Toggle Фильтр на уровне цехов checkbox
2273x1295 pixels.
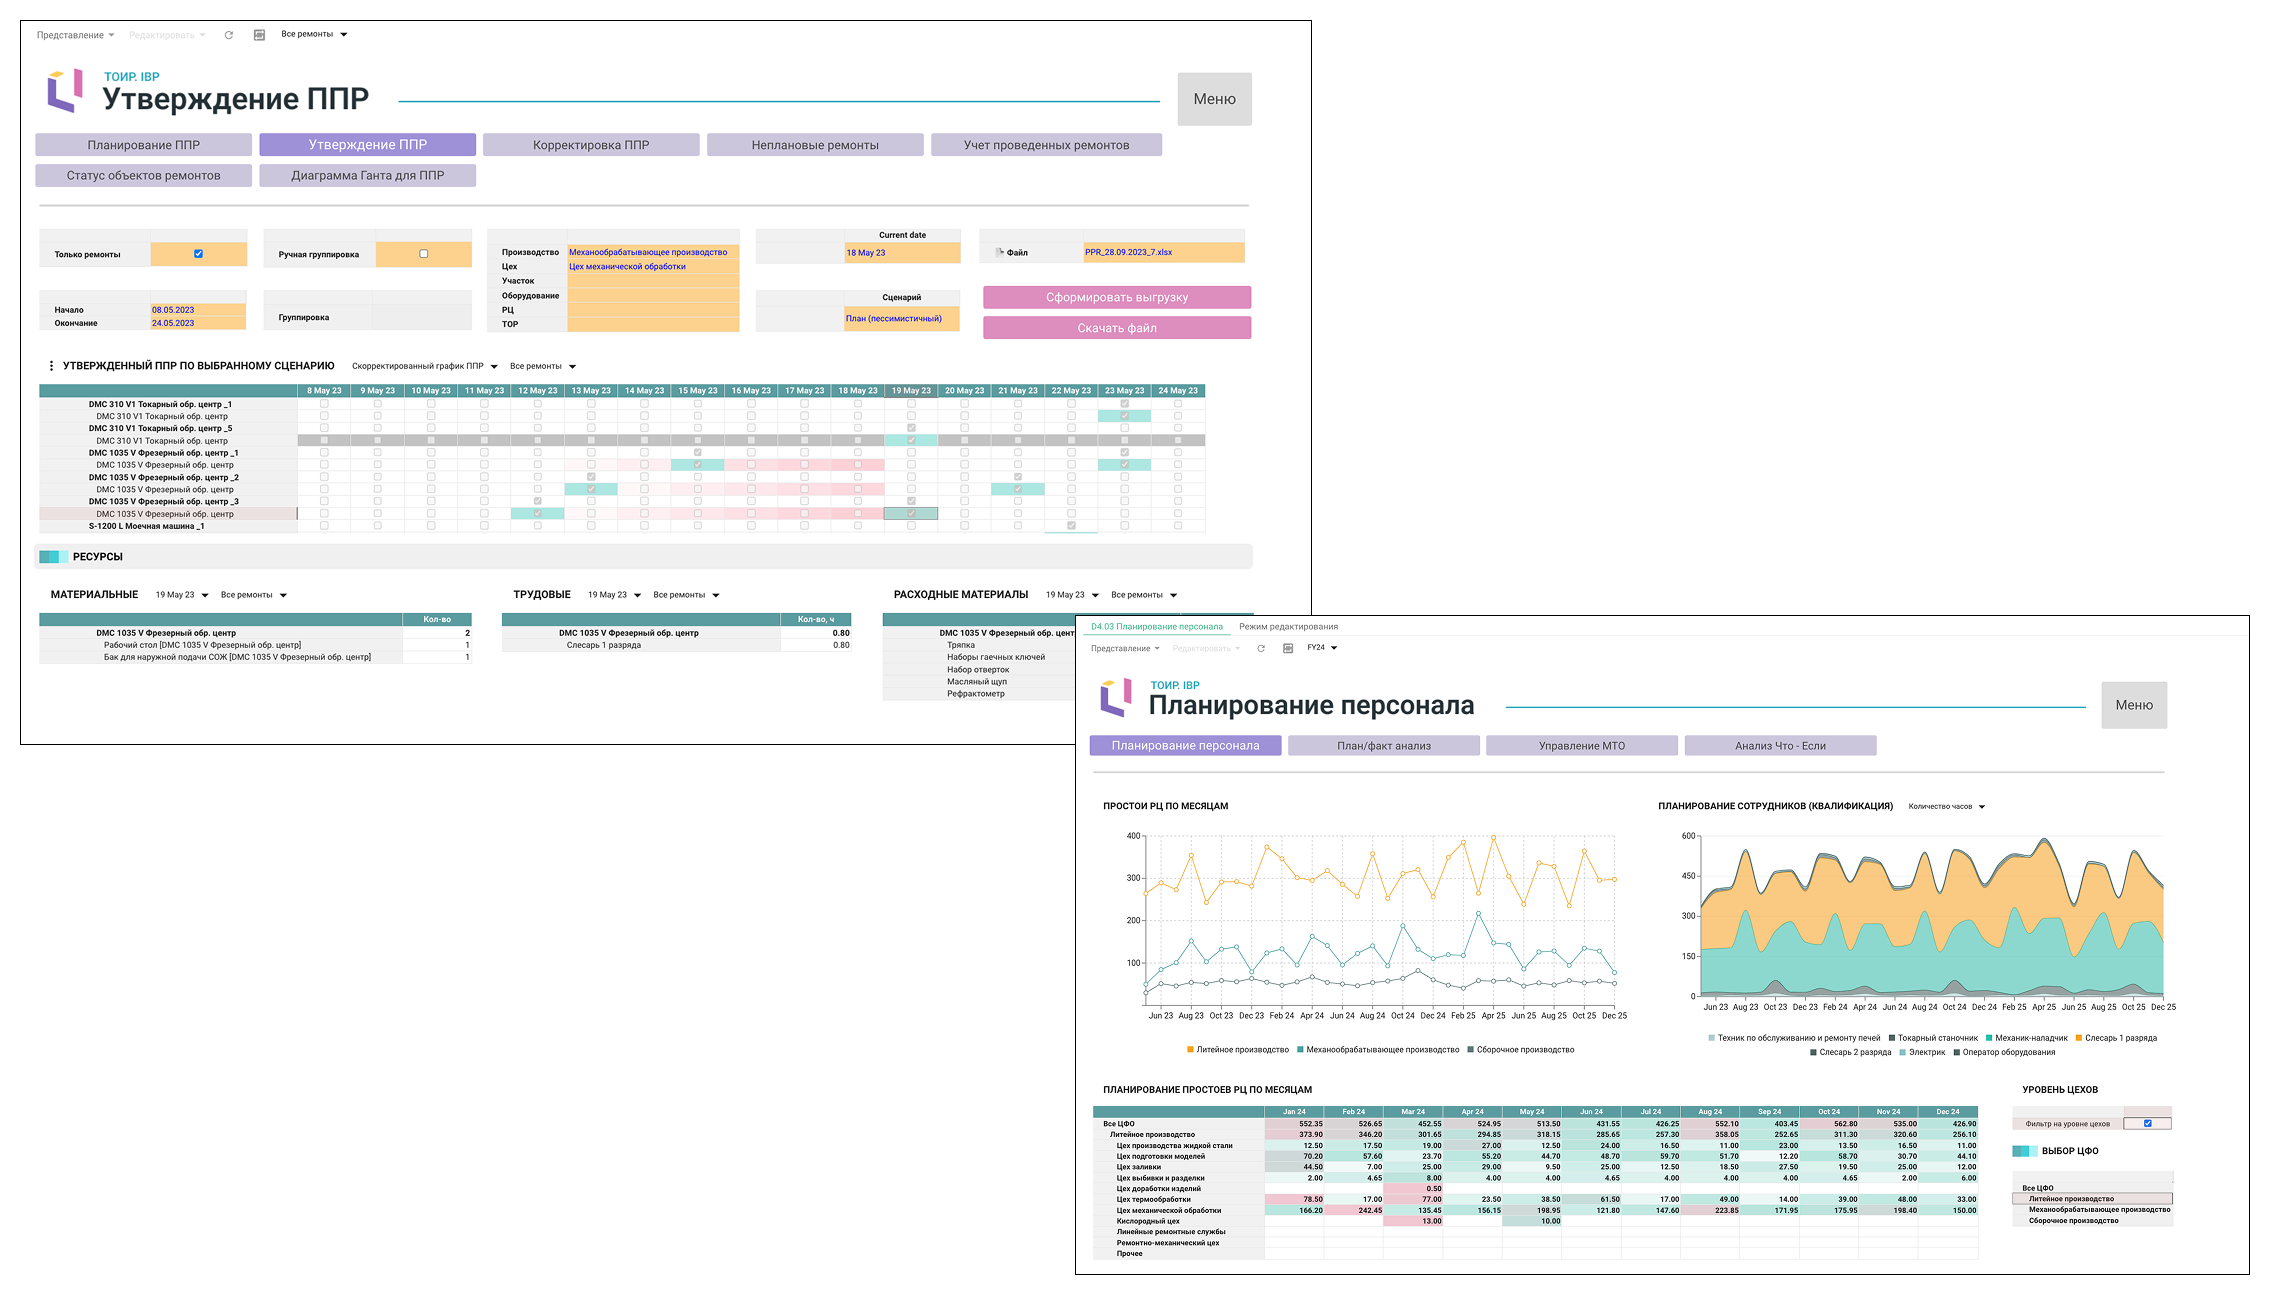tap(2147, 1123)
